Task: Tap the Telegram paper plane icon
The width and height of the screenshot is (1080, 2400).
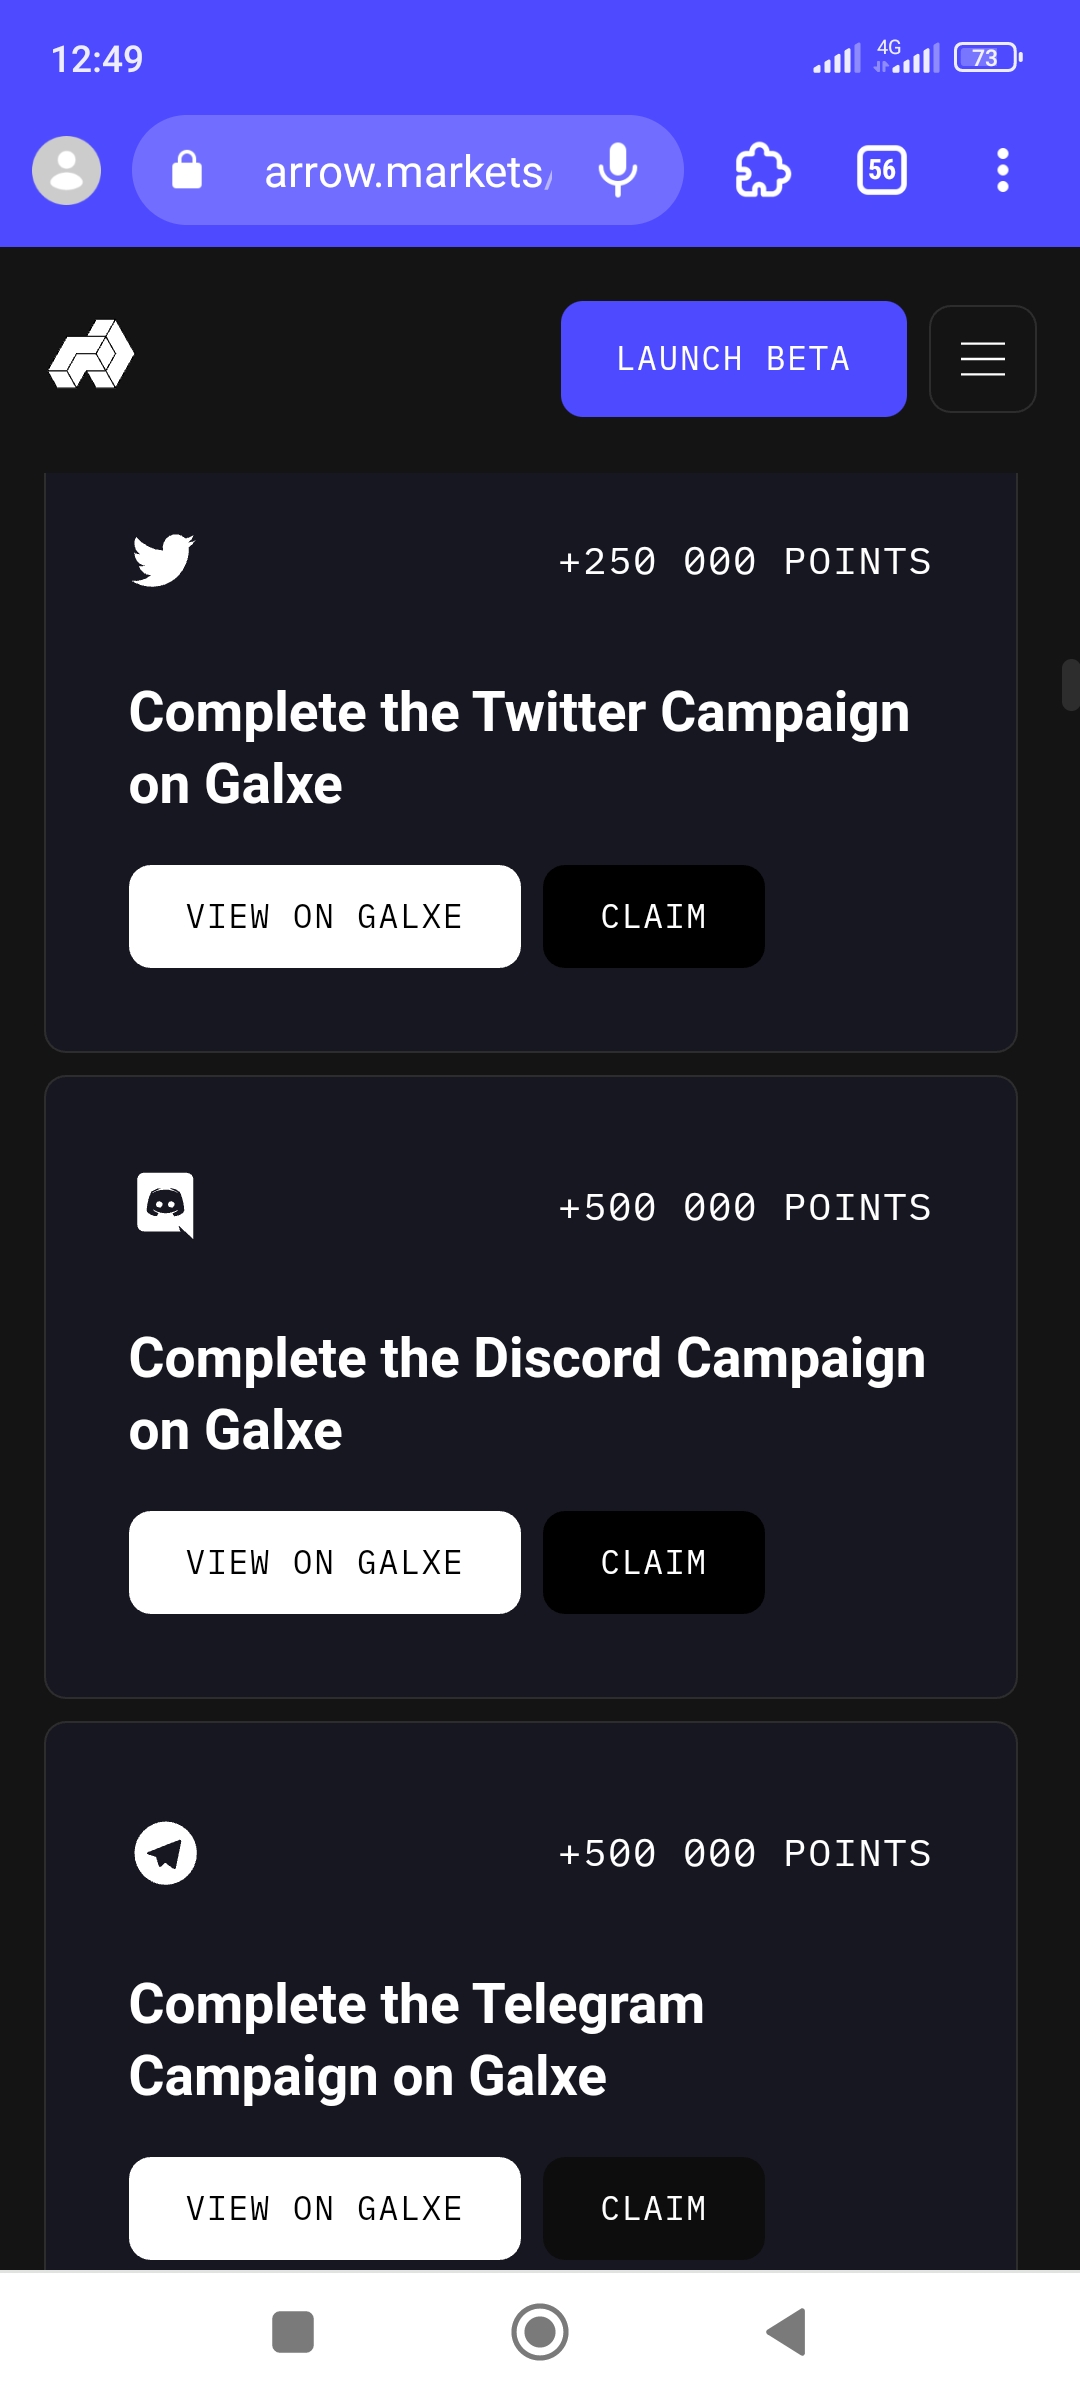Action: coord(165,1853)
